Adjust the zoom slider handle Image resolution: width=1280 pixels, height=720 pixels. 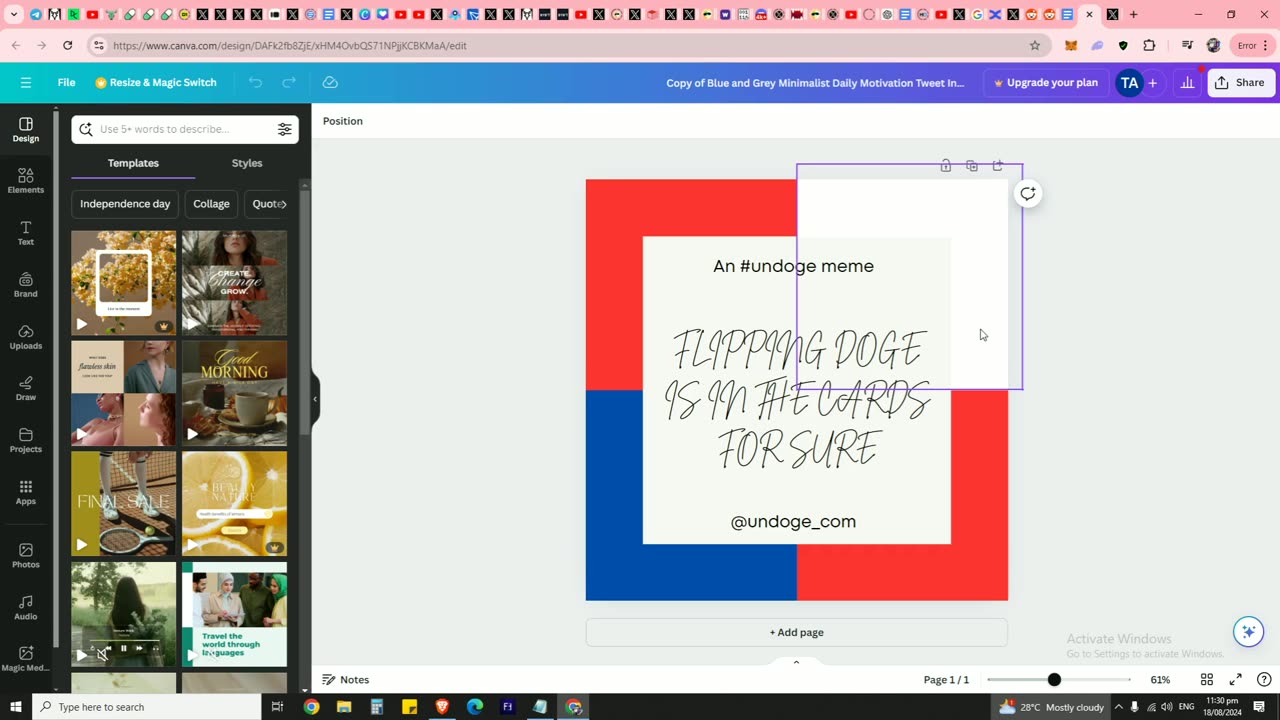[1054, 680]
